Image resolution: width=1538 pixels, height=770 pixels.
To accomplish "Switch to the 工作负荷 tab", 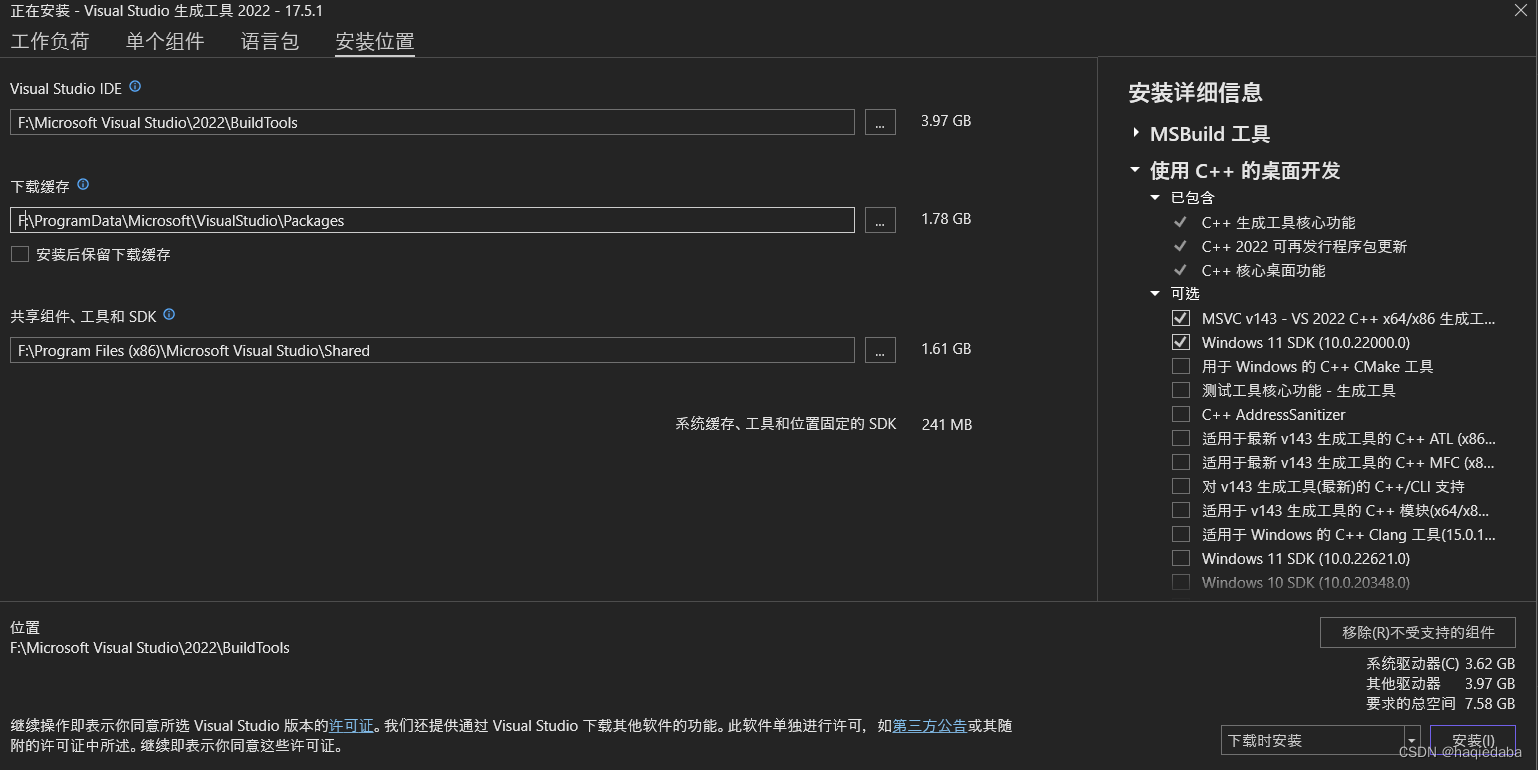I will click(x=50, y=41).
